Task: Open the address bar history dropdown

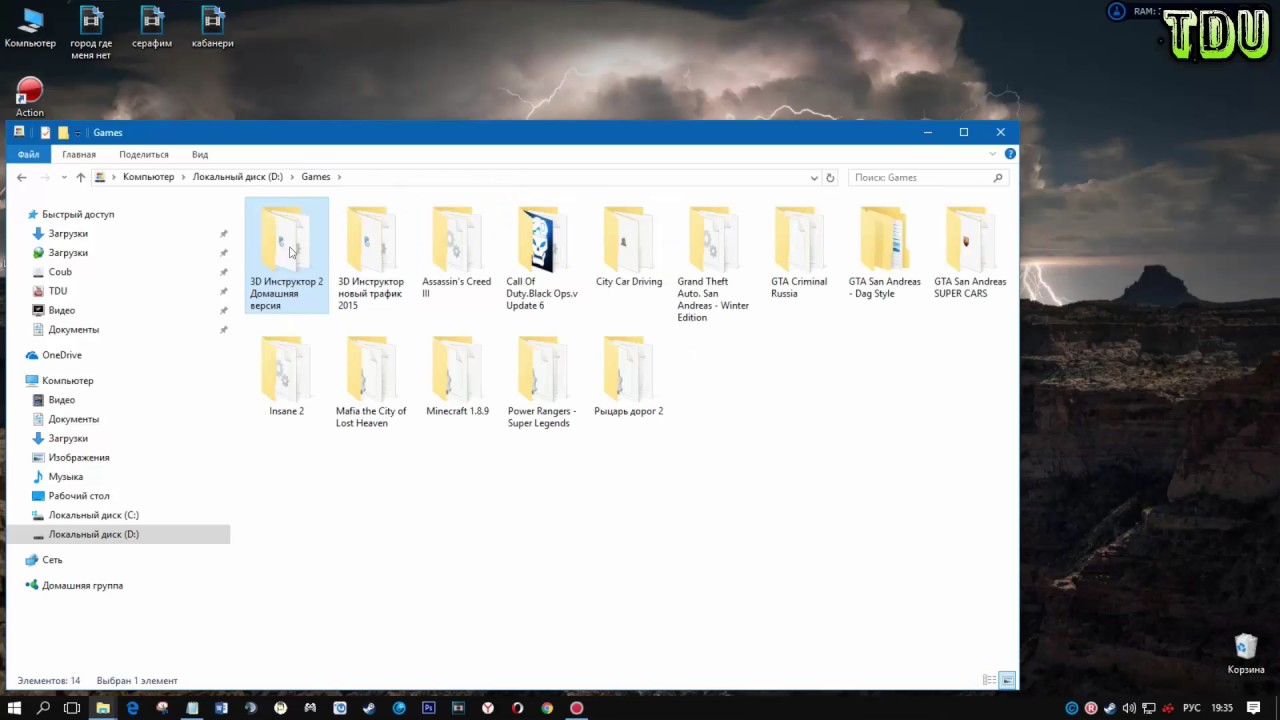Action: click(814, 177)
